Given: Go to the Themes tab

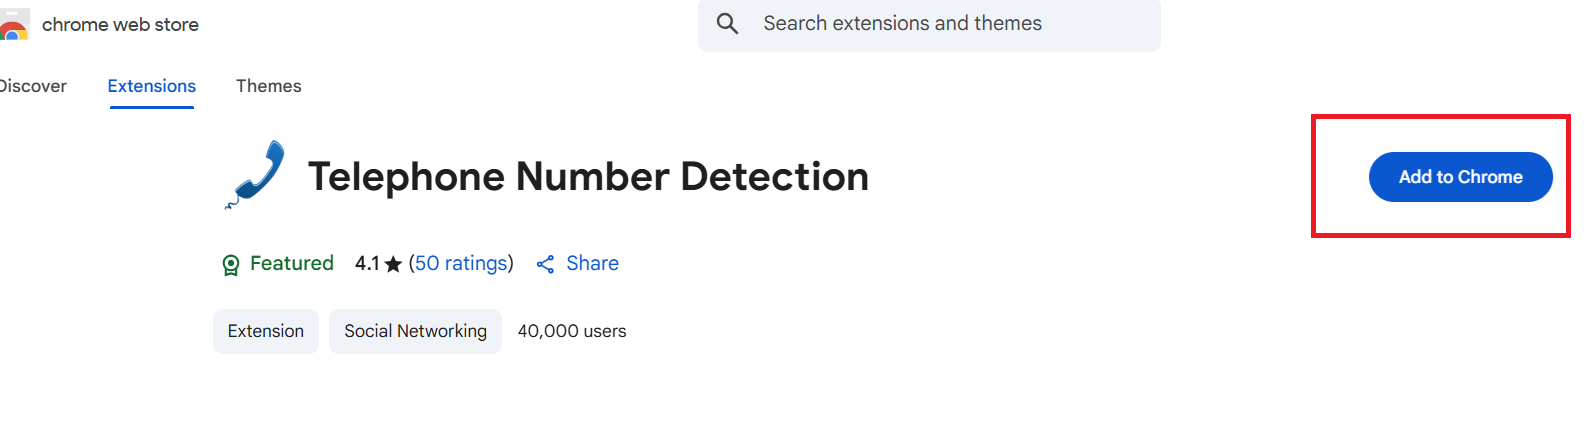Looking at the screenshot, I should (x=268, y=86).
